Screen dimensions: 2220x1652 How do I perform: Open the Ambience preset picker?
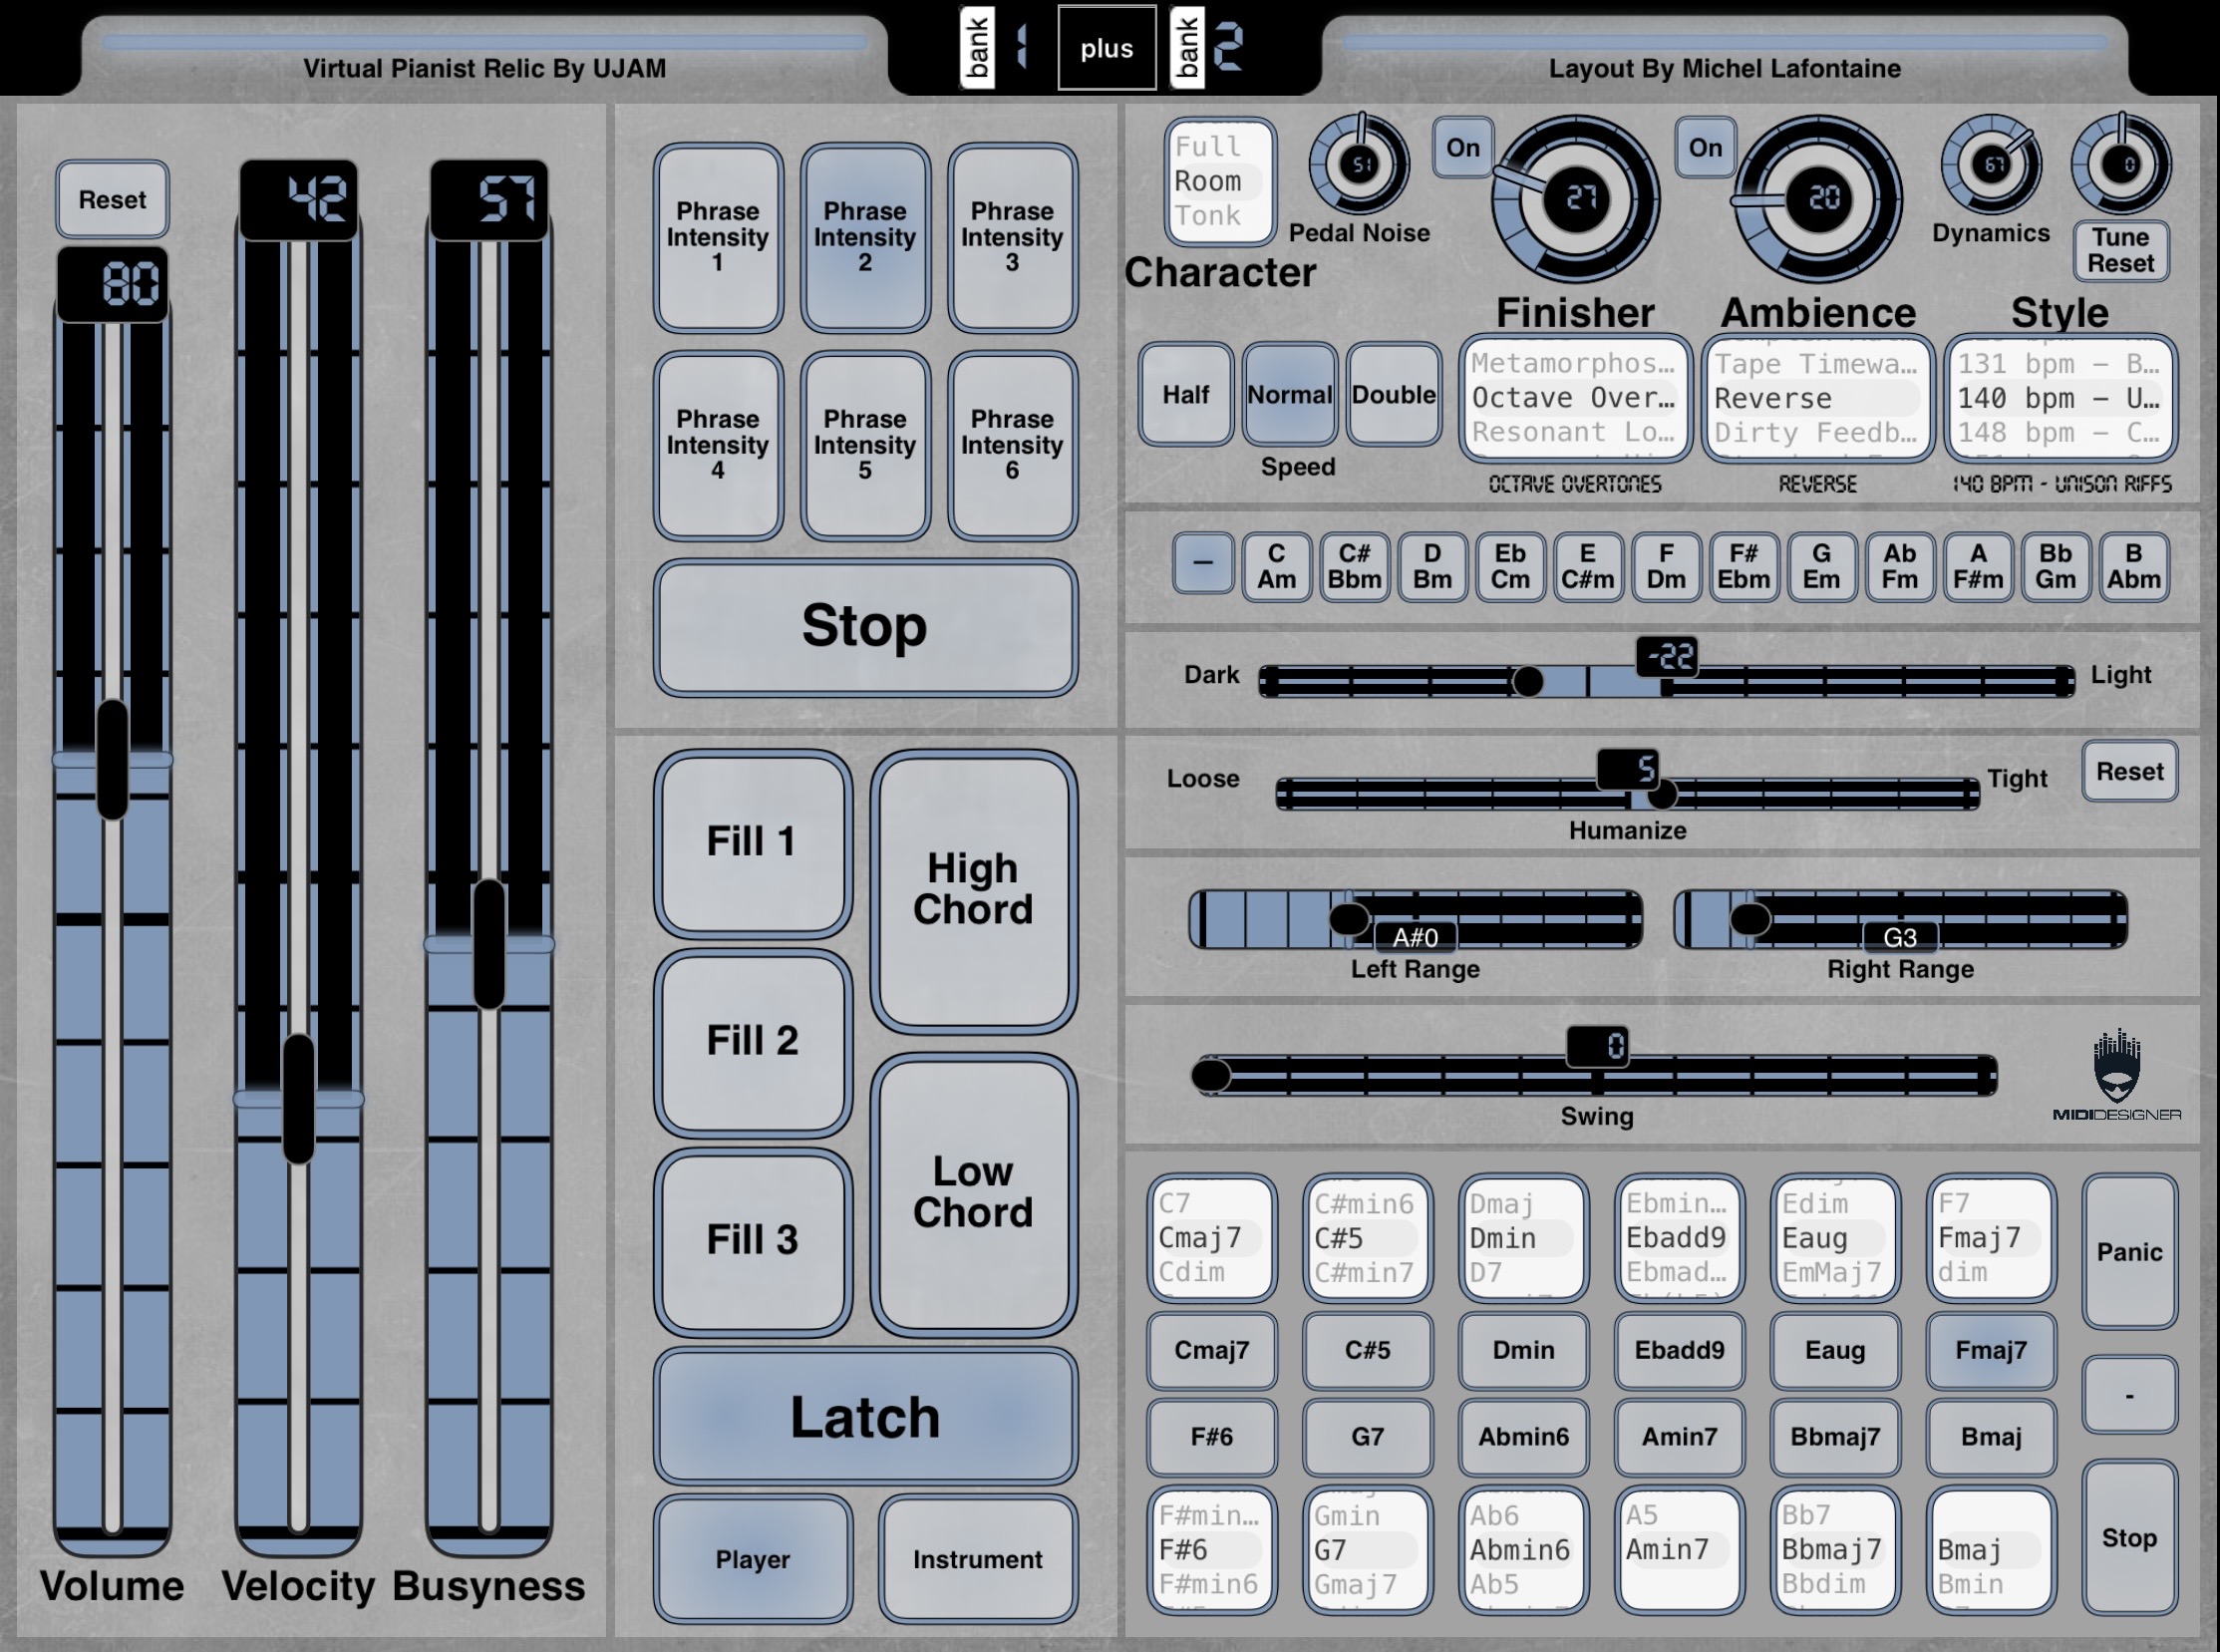[1818, 398]
